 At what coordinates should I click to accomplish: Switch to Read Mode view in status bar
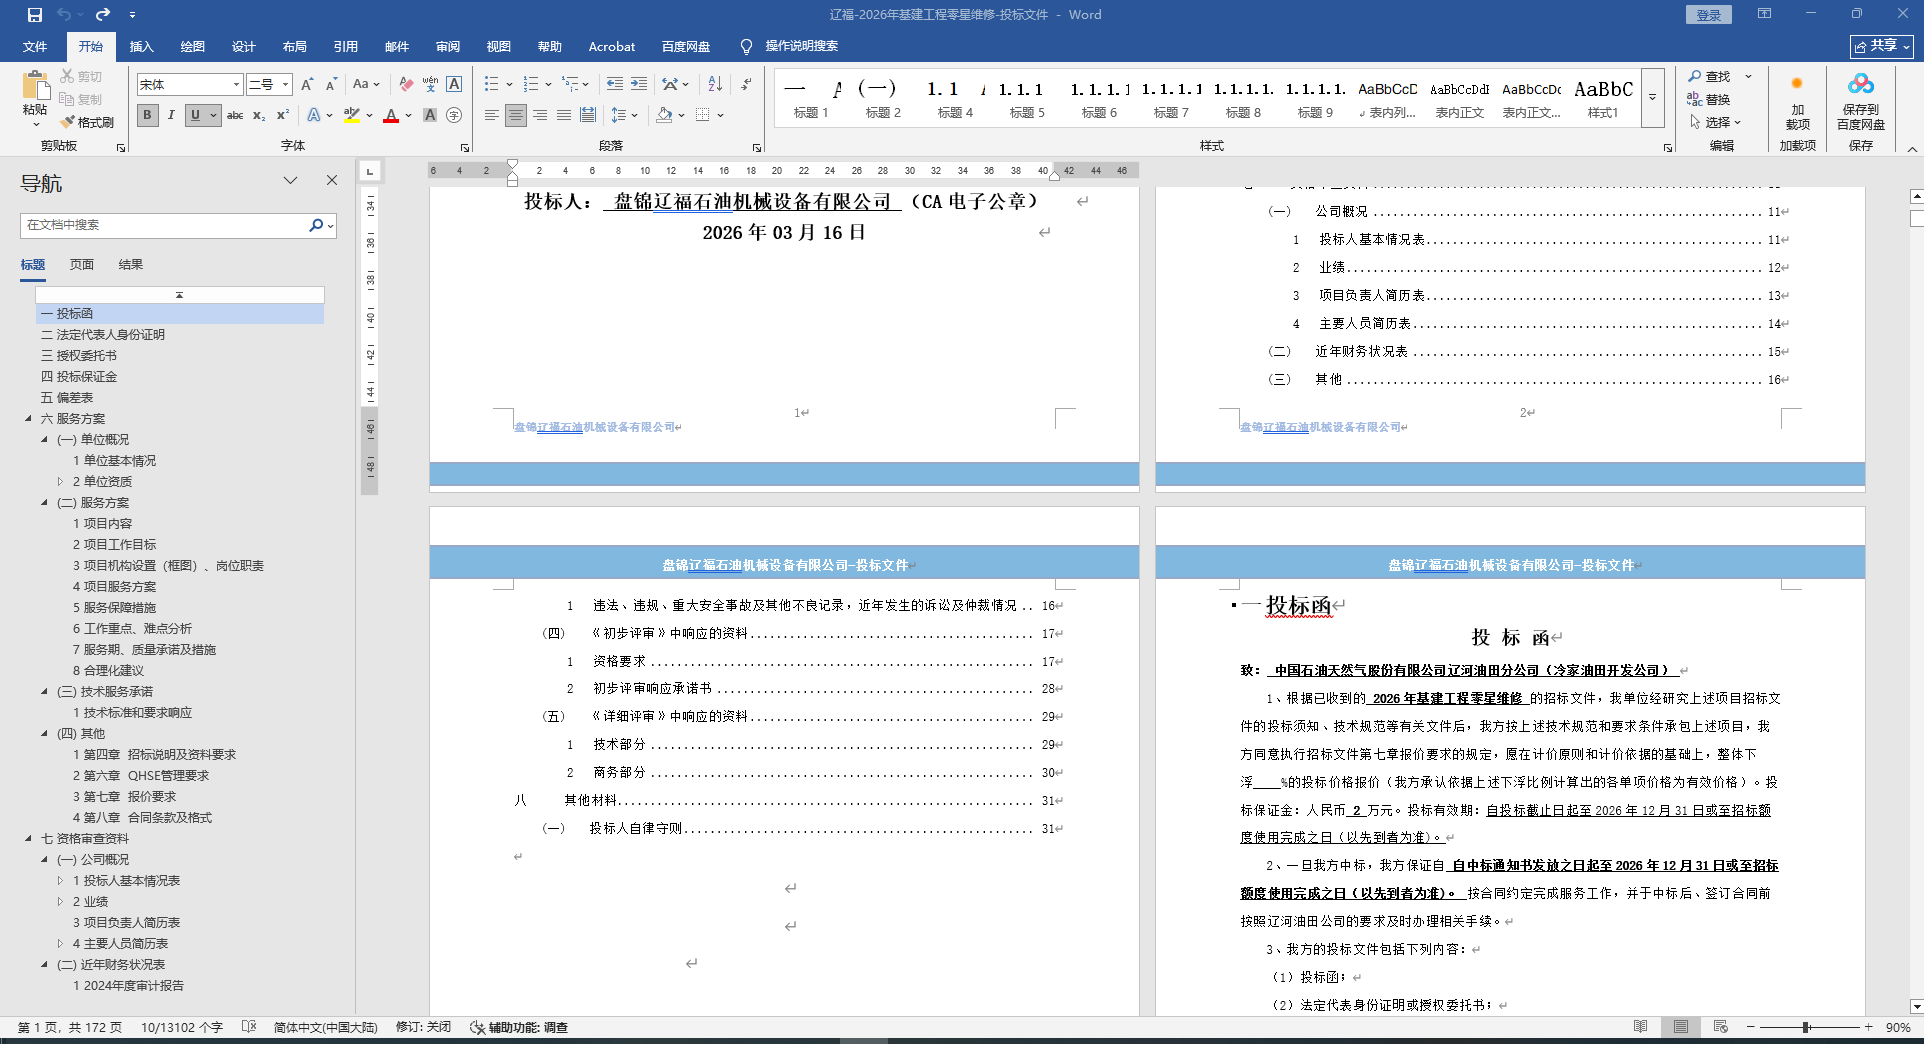click(x=1641, y=1028)
